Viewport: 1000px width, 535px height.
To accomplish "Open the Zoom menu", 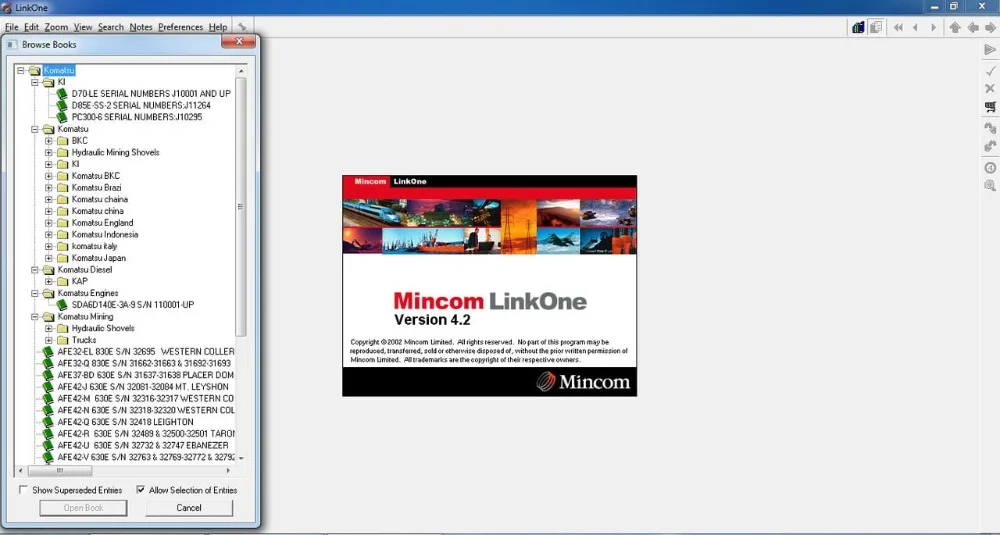I will click(56, 27).
